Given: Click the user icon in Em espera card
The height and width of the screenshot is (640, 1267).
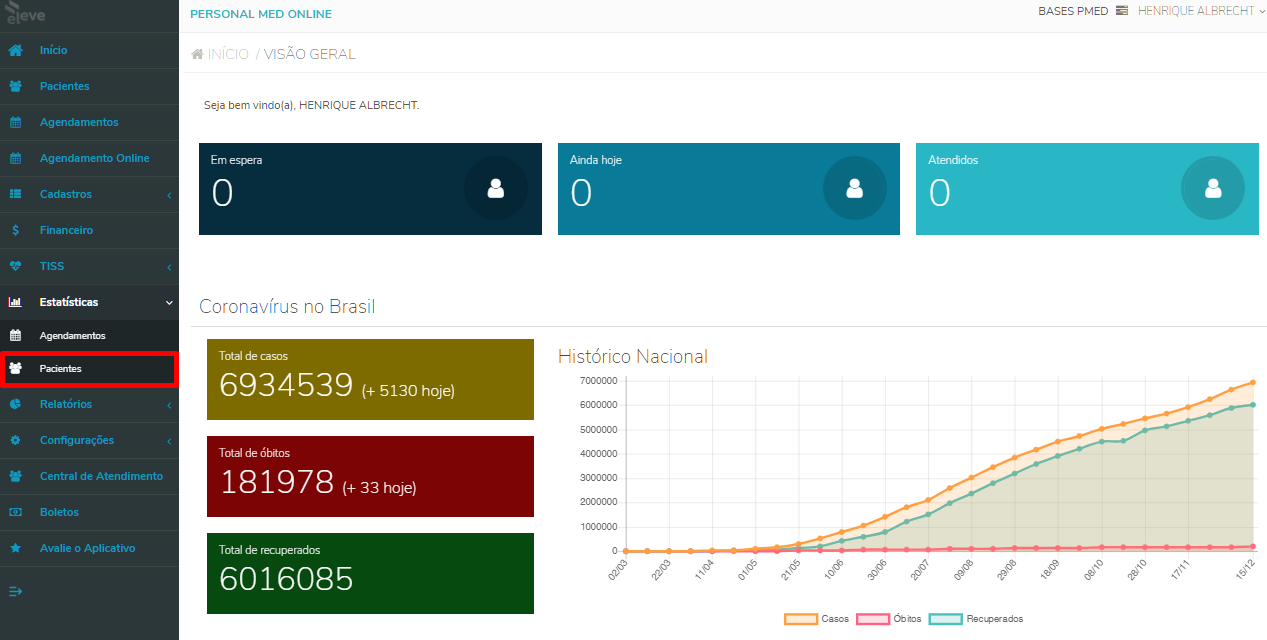Looking at the screenshot, I should 495,188.
